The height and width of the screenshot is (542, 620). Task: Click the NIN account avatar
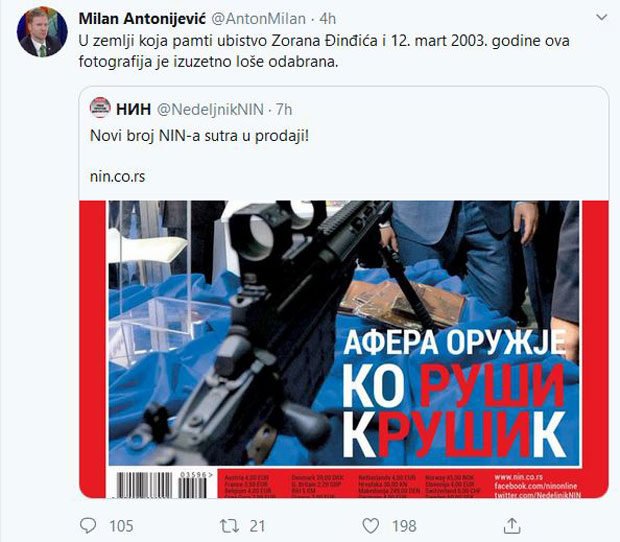[100, 108]
